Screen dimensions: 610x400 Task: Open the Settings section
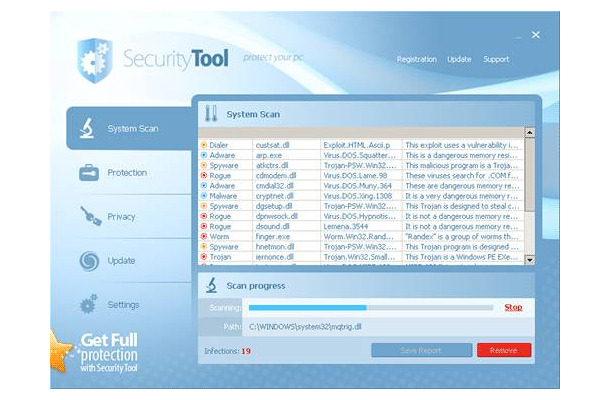(123, 304)
